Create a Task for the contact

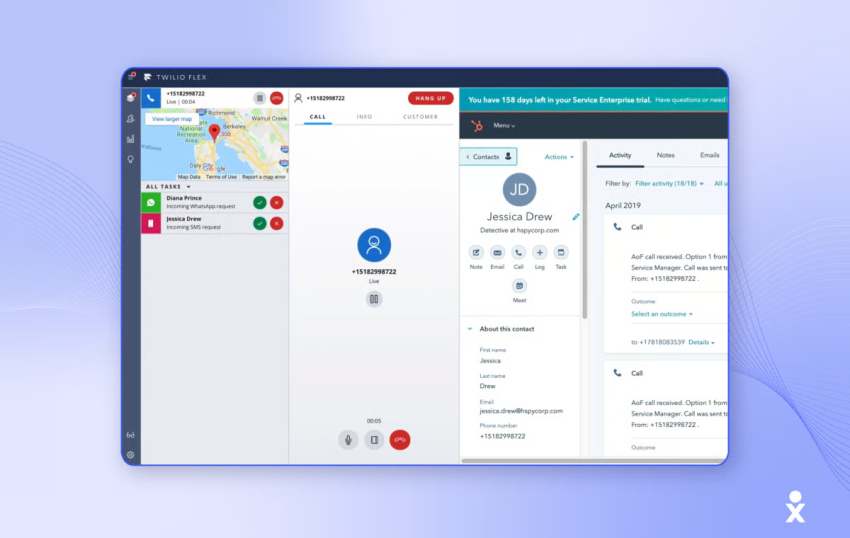[561, 253]
